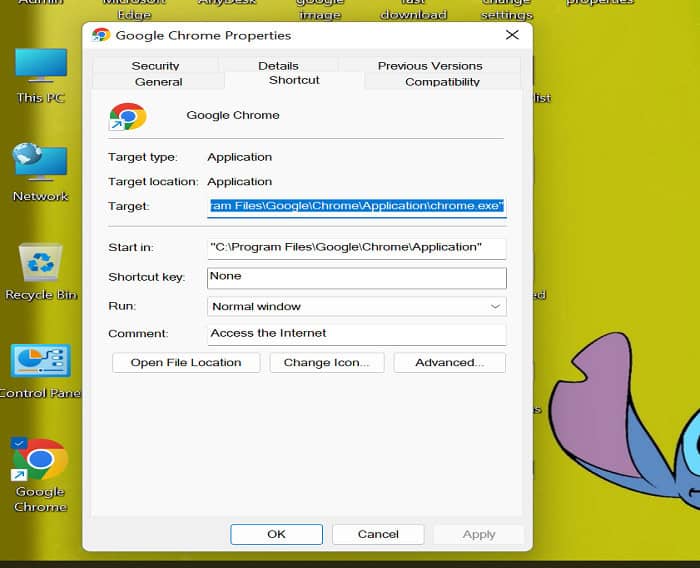The height and width of the screenshot is (568, 700).
Task: Click the large Chrome shortcut icon in dialog
Action: [128, 116]
